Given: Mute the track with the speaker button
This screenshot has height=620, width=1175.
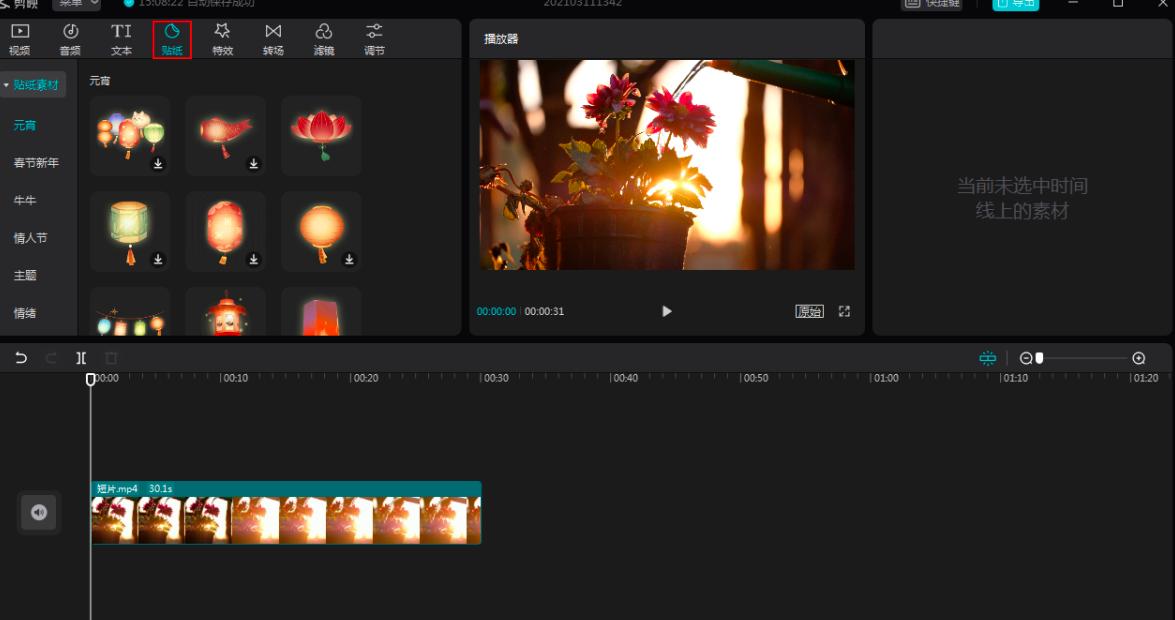Looking at the screenshot, I should pyautogui.click(x=39, y=513).
